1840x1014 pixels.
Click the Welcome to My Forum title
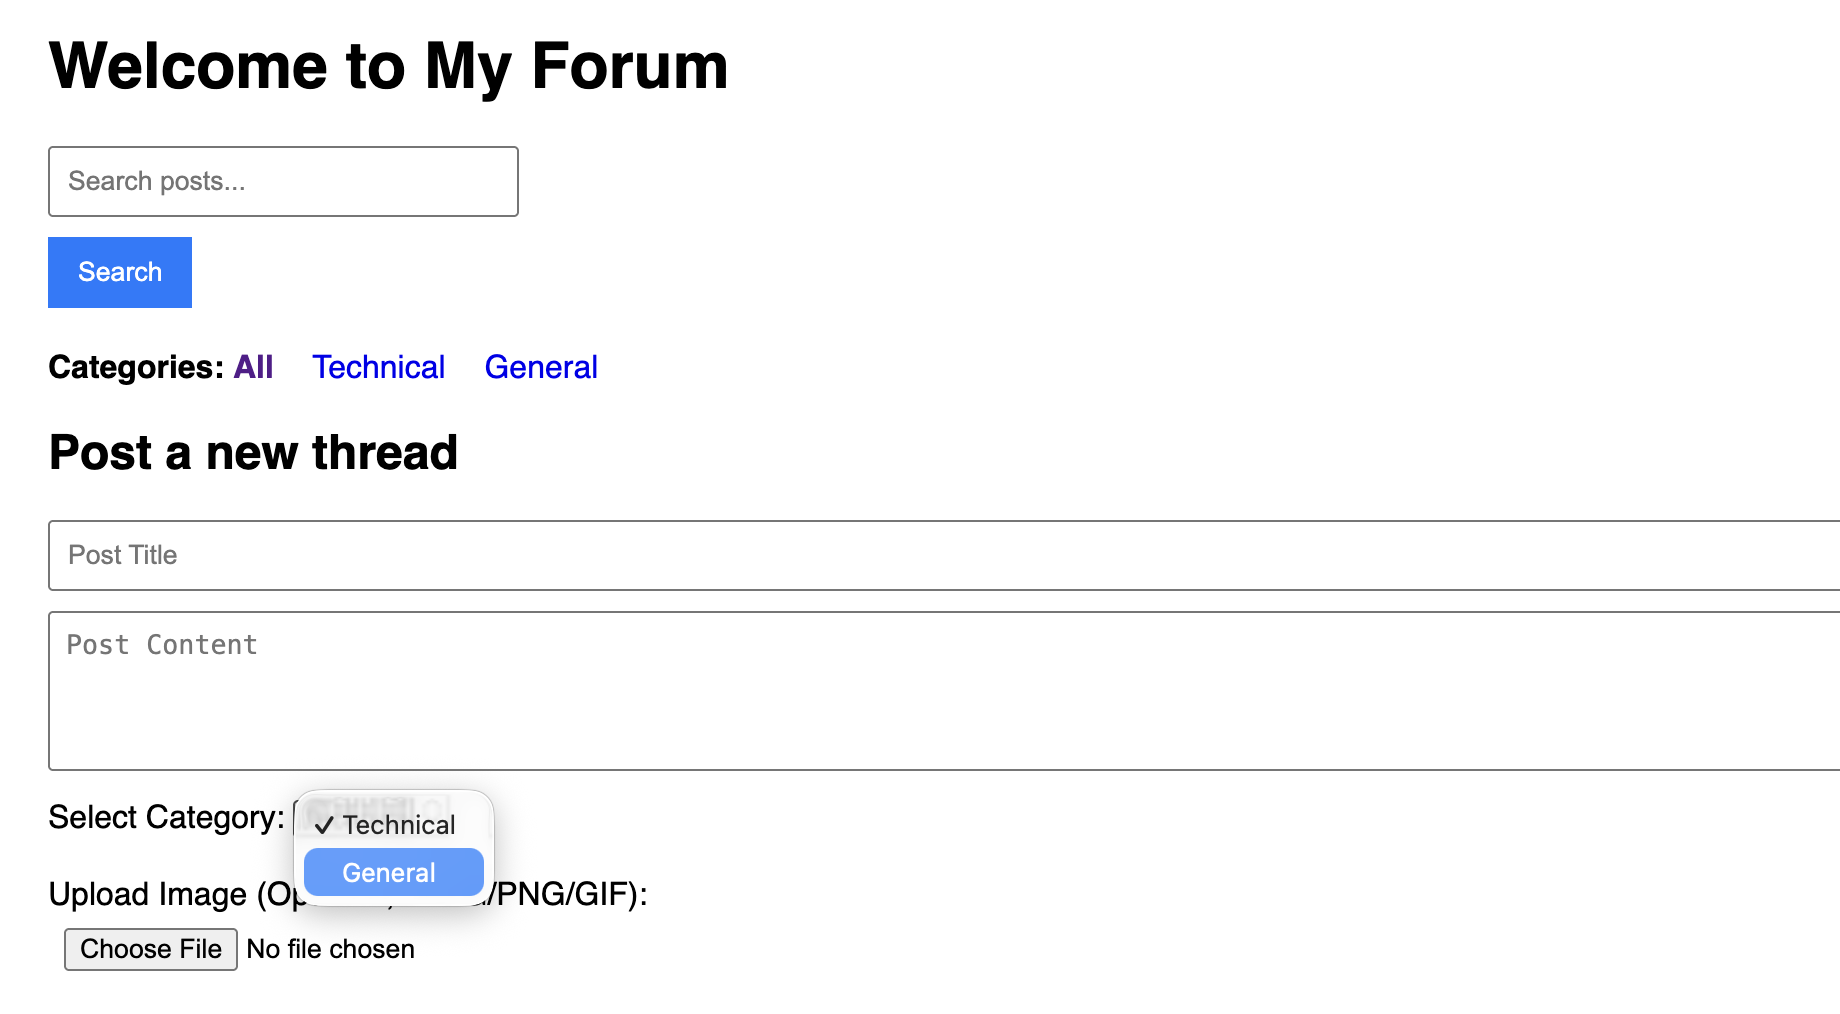pos(388,66)
